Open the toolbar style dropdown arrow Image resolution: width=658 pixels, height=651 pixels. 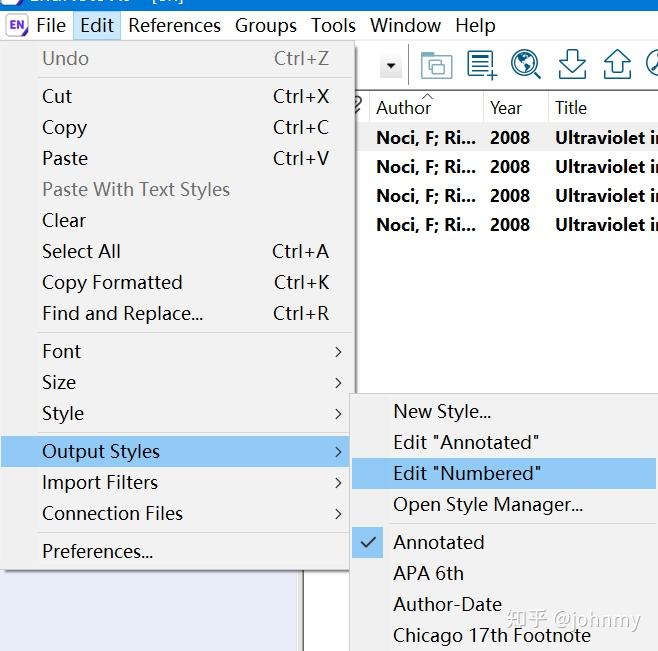(391, 66)
